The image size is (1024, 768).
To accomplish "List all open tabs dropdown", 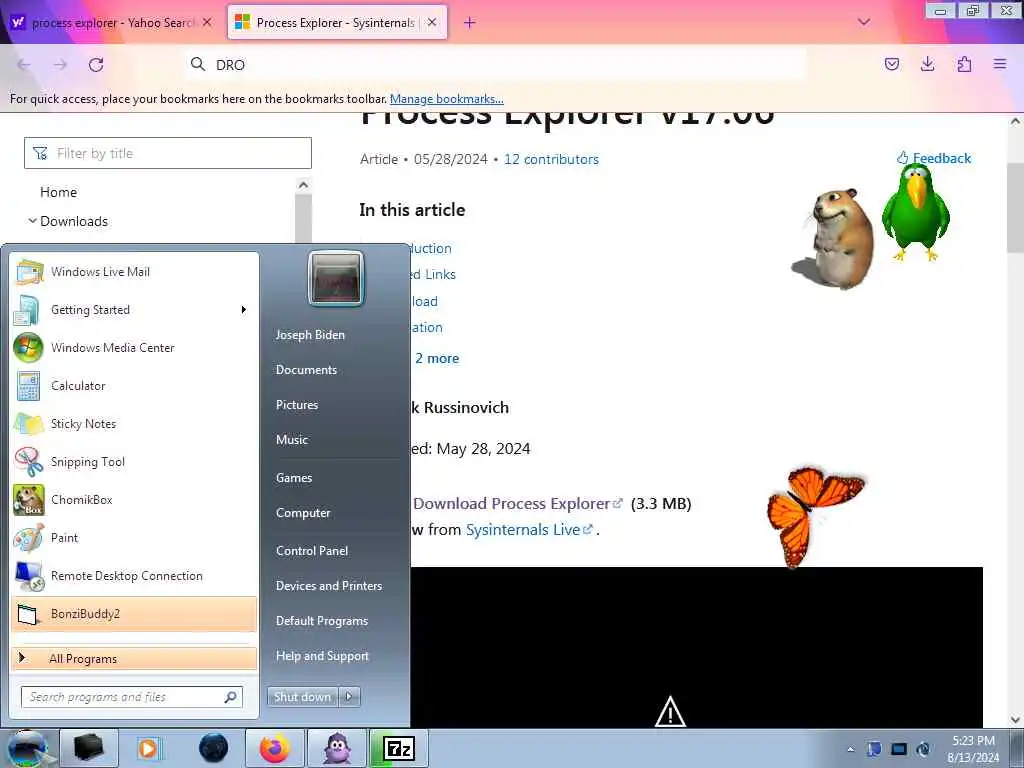I will point(863,22).
